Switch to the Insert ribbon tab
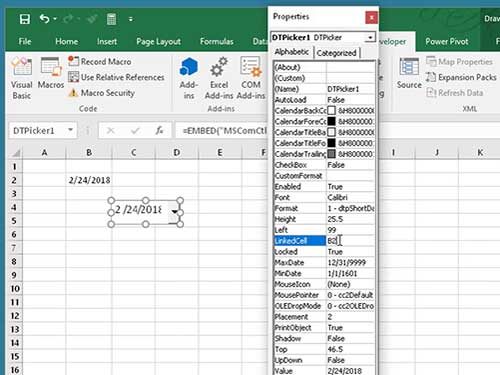 point(107,41)
